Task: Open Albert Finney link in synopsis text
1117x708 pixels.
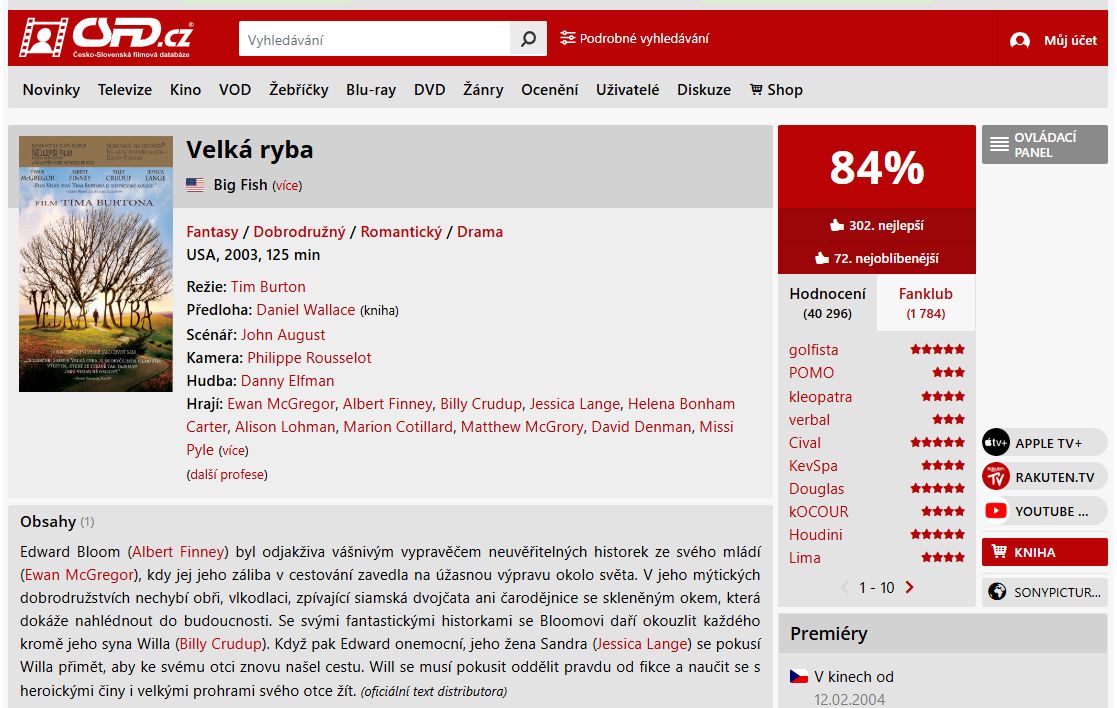Action: coord(178,552)
